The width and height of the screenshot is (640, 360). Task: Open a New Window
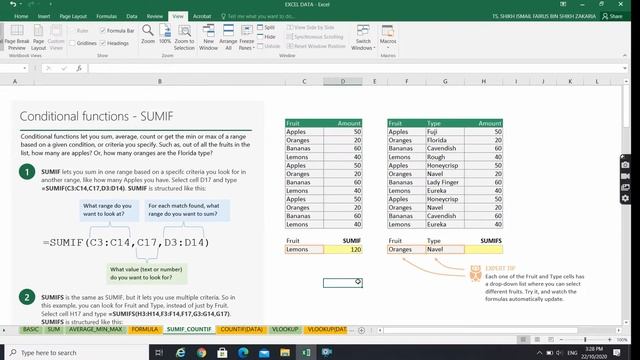(x=208, y=37)
